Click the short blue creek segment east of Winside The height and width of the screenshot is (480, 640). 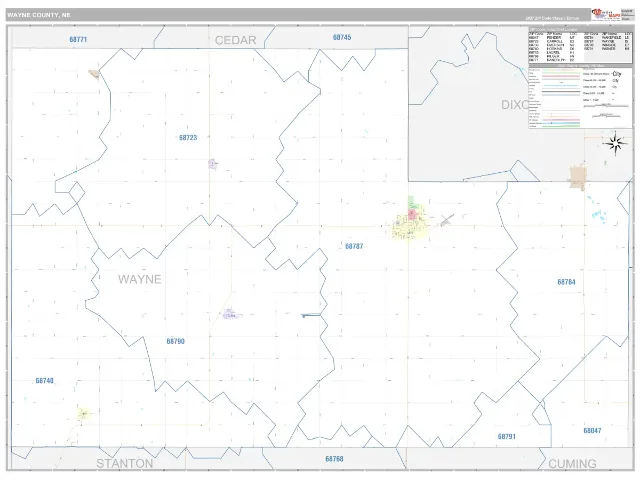click(x=311, y=315)
